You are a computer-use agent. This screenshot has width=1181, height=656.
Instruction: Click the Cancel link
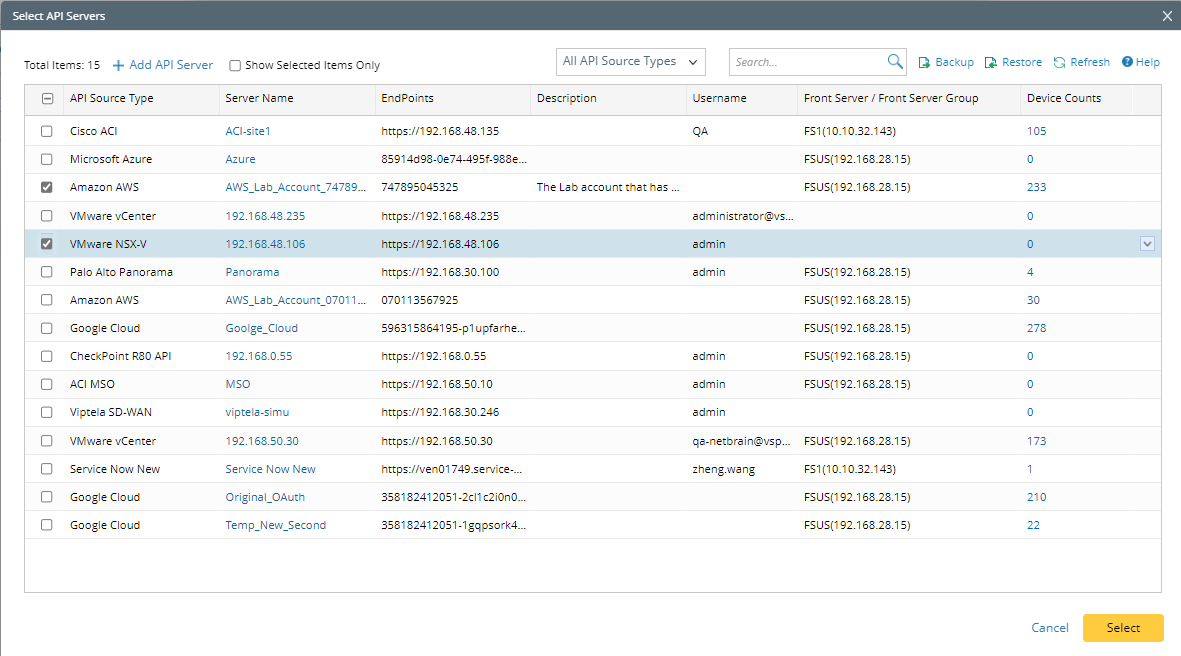click(x=1050, y=628)
